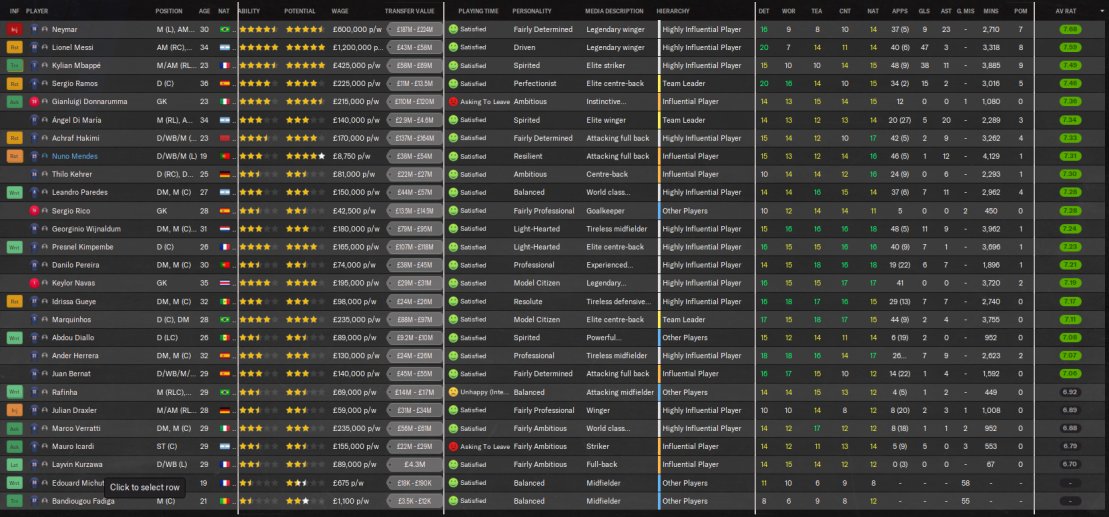This screenshot has width=1109, height=517.
Task: Click Rafinha's unhappy yellow face icon
Action: [453, 392]
